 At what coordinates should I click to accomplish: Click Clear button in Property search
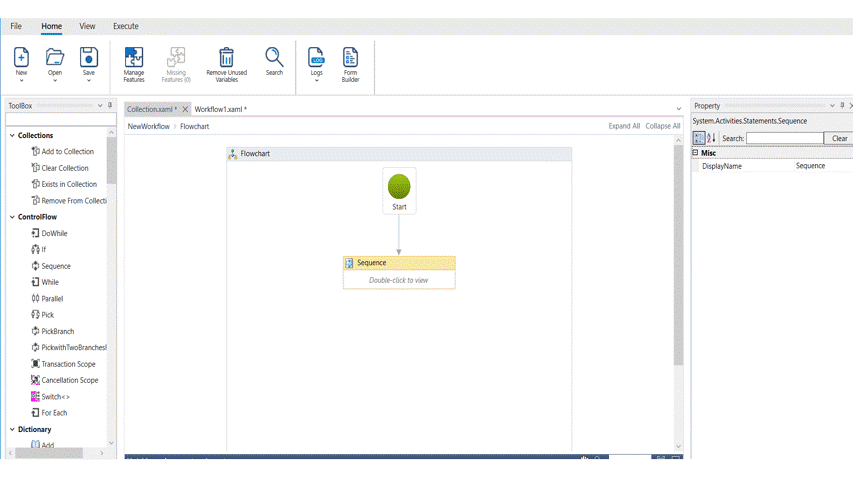839,138
